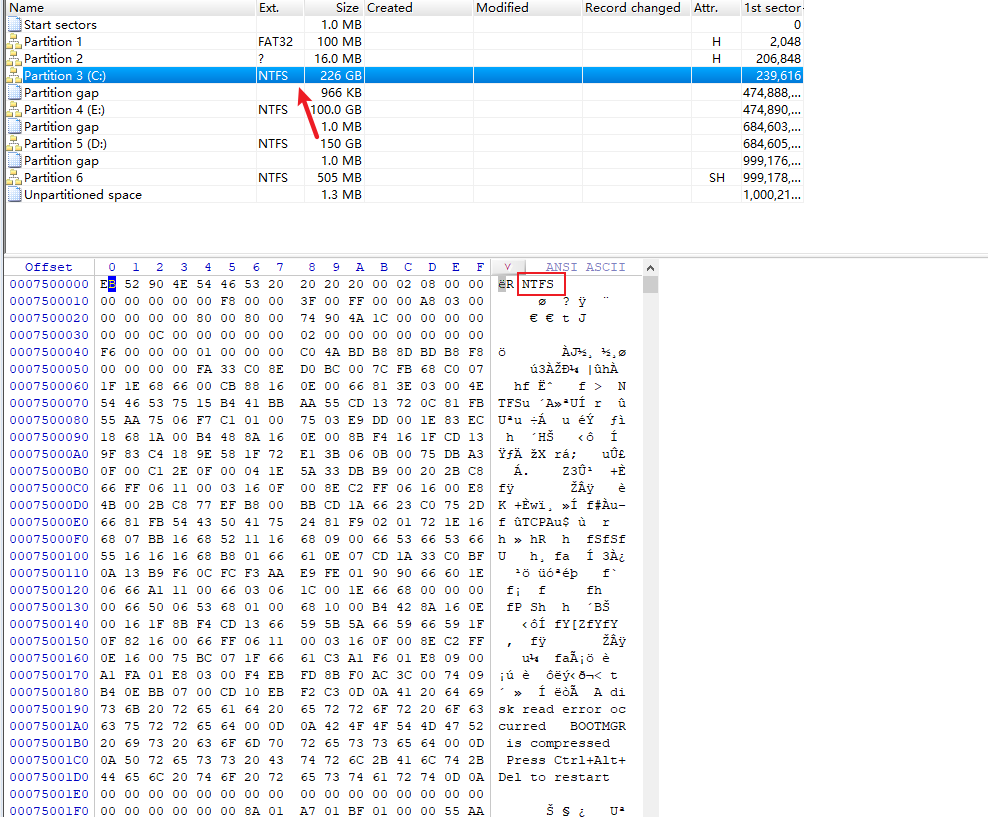The height and width of the screenshot is (817, 988).
Task: Click the Created column header
Action: click(x=390, y=7)
